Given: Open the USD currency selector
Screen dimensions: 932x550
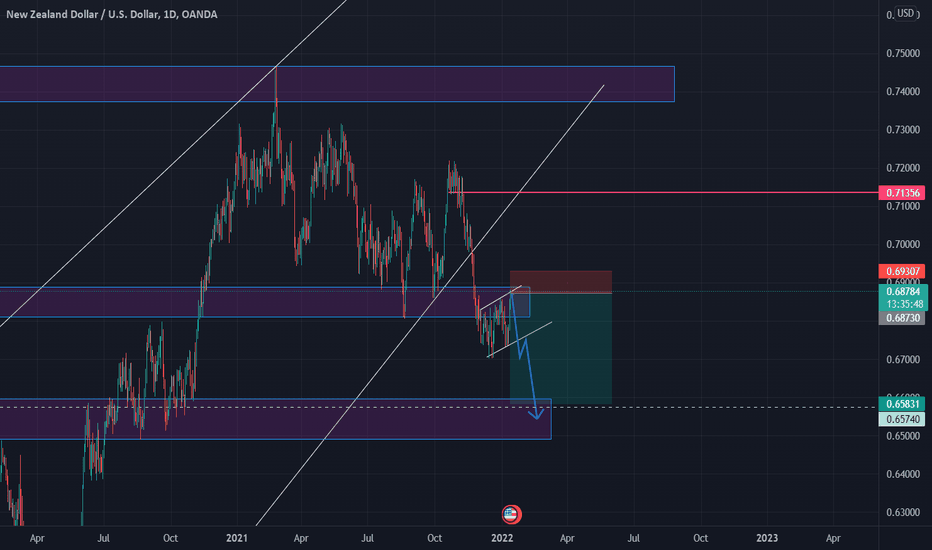Looking at the screenshot, I should (x=905, y=13).
